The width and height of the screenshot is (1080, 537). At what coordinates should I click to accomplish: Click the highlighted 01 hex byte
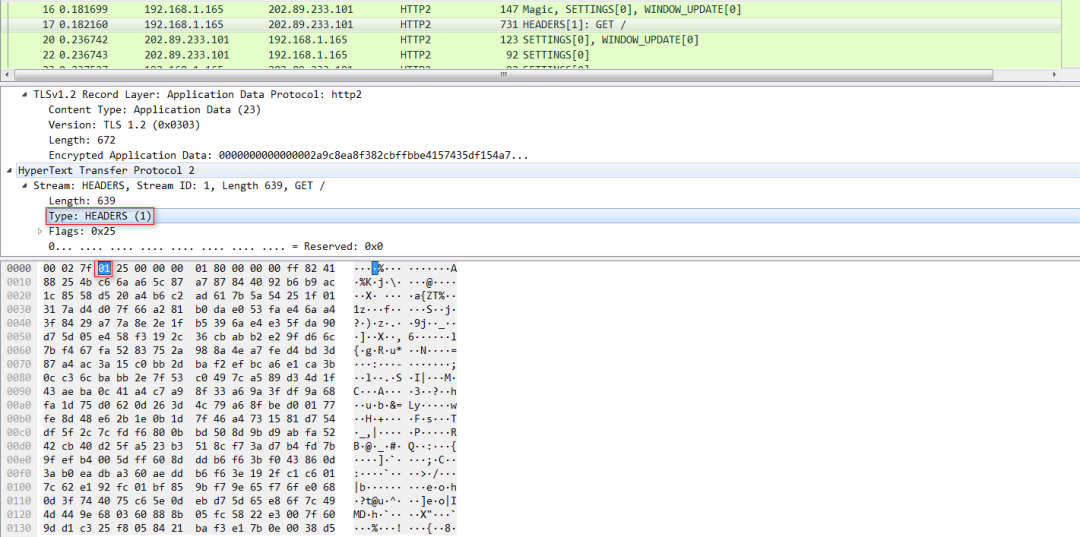pyautogui.click(x=104, y=268)
